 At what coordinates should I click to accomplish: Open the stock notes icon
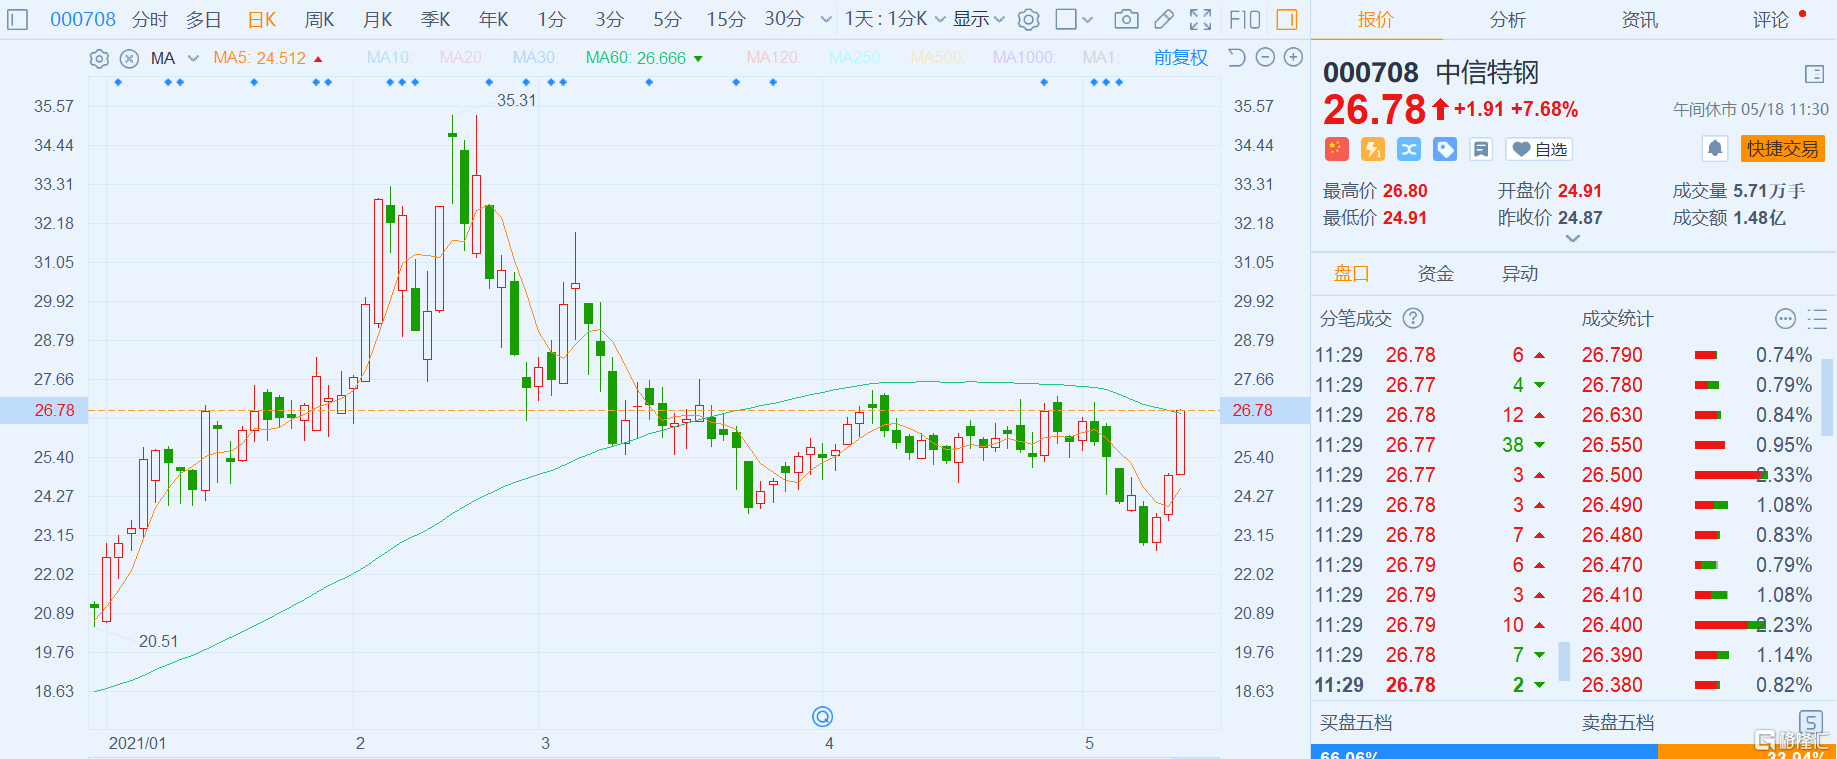click(x=1481, y=149)
